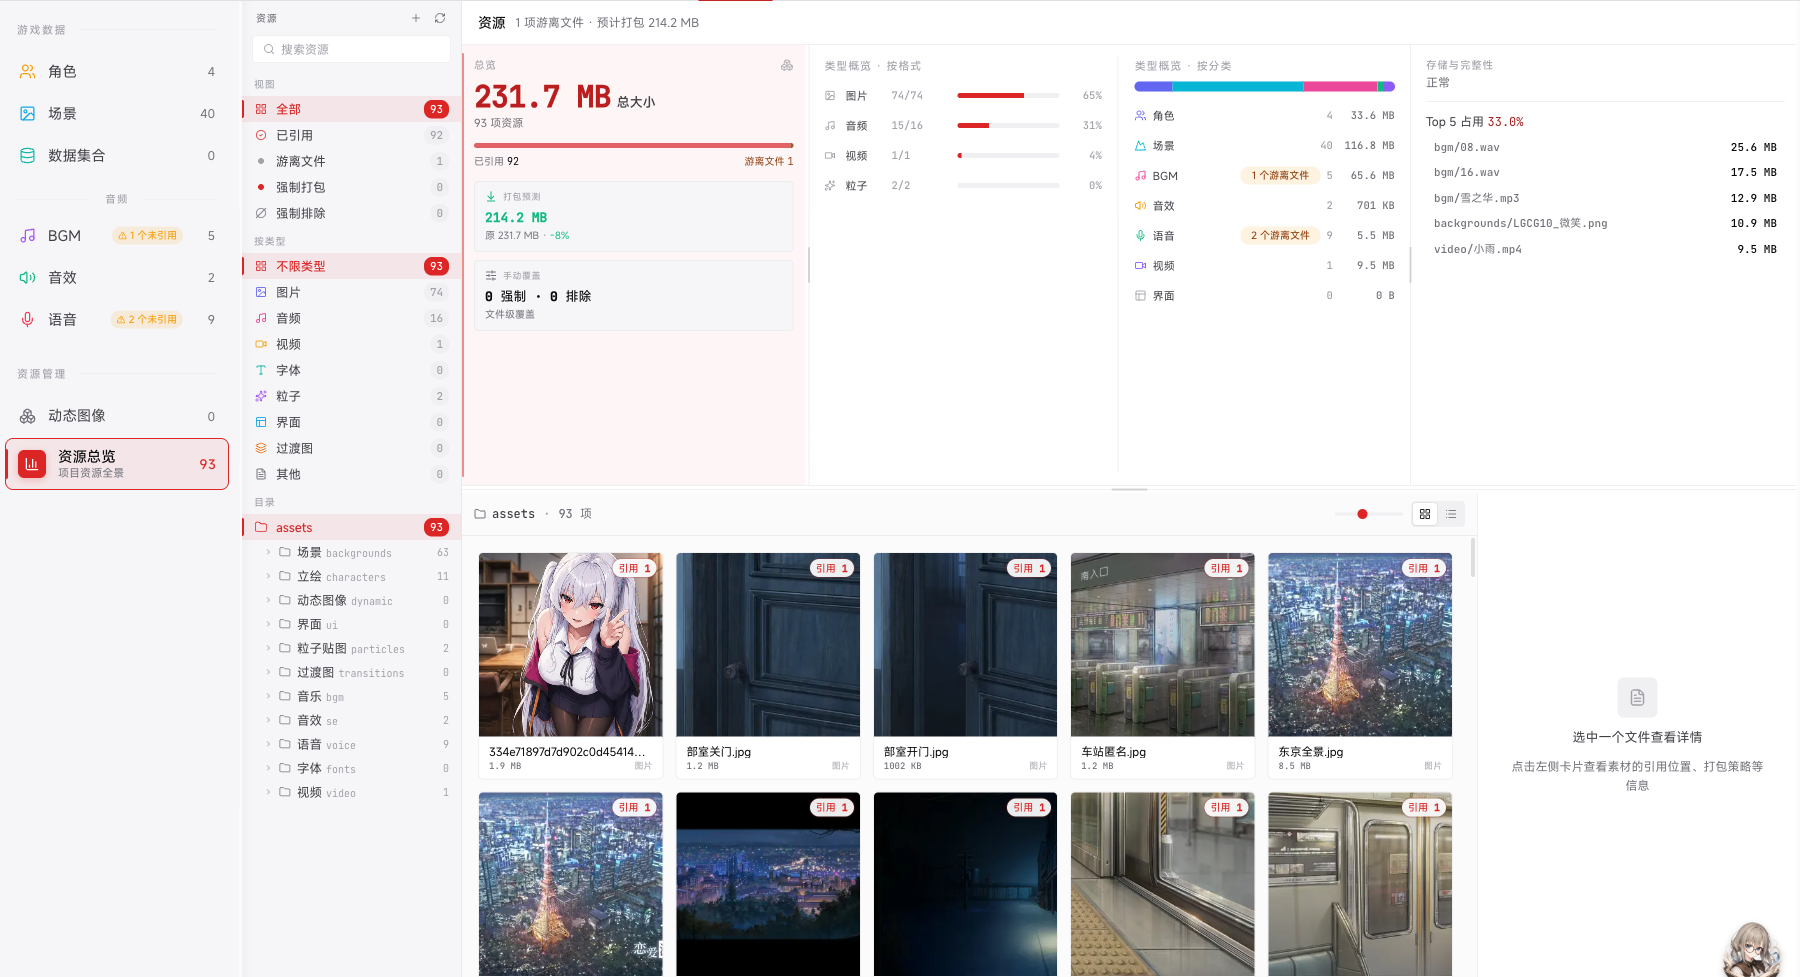Viewport: 1800px width, 977px height.
Task: Click the 1个游离文件 badge next to BGM
Action: [1280, 176]
